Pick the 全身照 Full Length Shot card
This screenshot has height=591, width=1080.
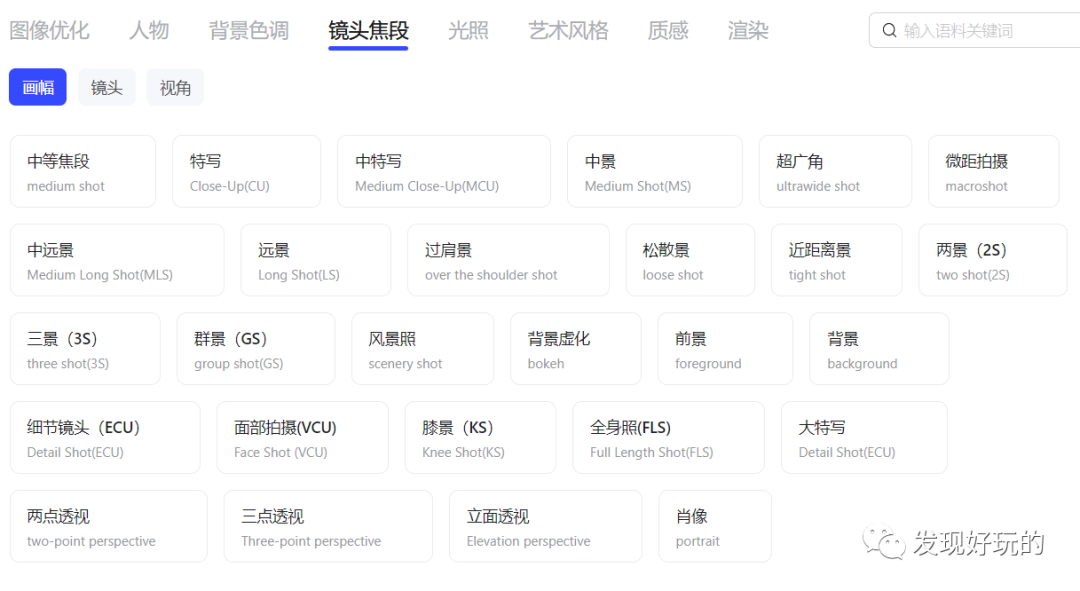[x=668, y=438]
